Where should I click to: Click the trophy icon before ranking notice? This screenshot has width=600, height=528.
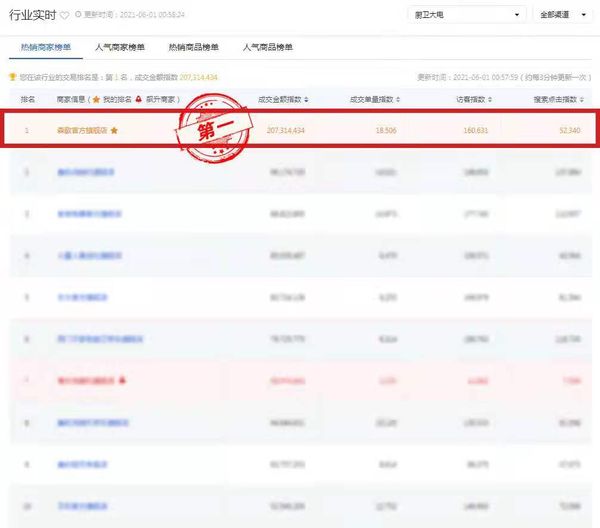[x=12, y=77]
